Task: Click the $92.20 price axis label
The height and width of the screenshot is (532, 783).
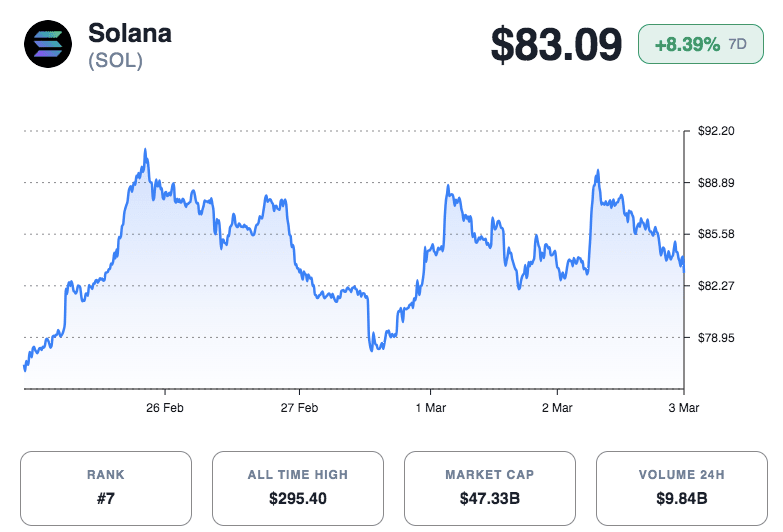Action: [716, 131]
